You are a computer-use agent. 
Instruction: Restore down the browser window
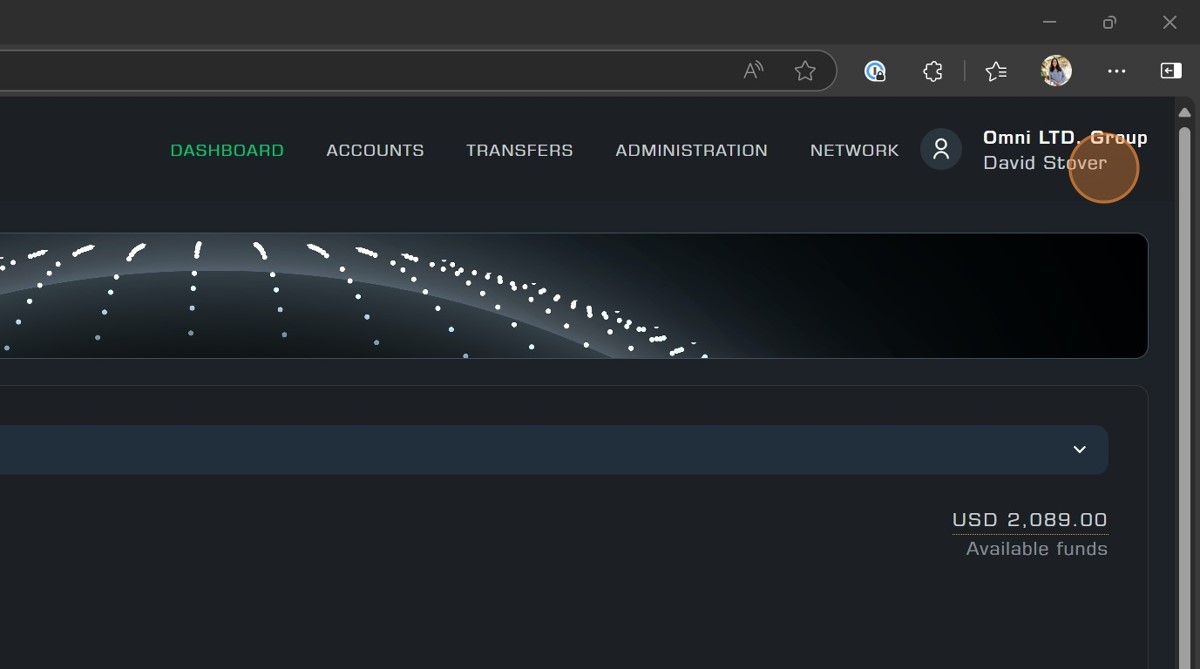1109,22
